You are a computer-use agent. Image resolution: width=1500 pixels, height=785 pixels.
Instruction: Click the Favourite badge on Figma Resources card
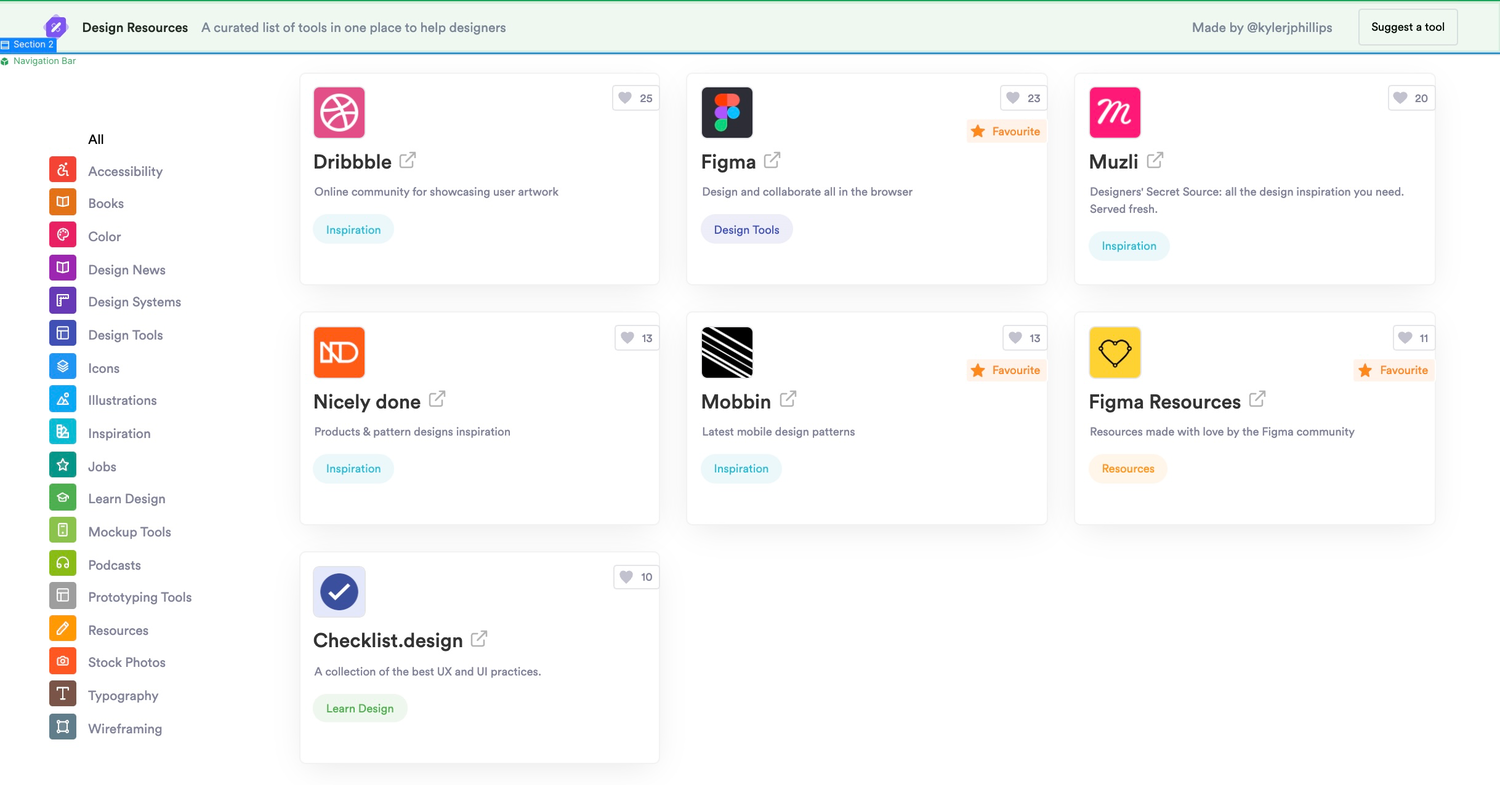coord(1394,370)
